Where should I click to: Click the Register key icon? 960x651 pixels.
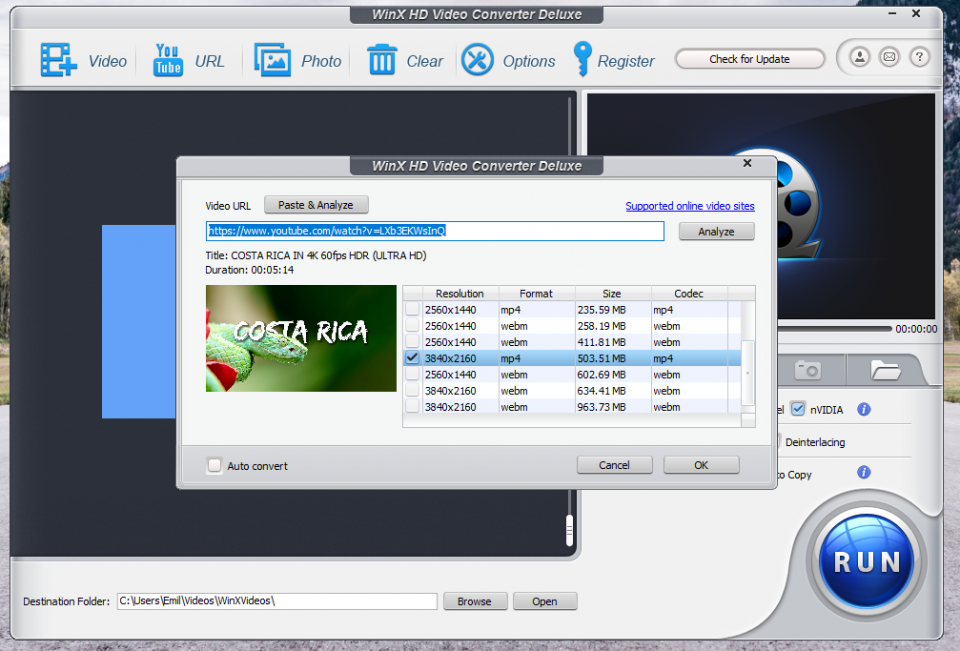click(x=582, y=60)
